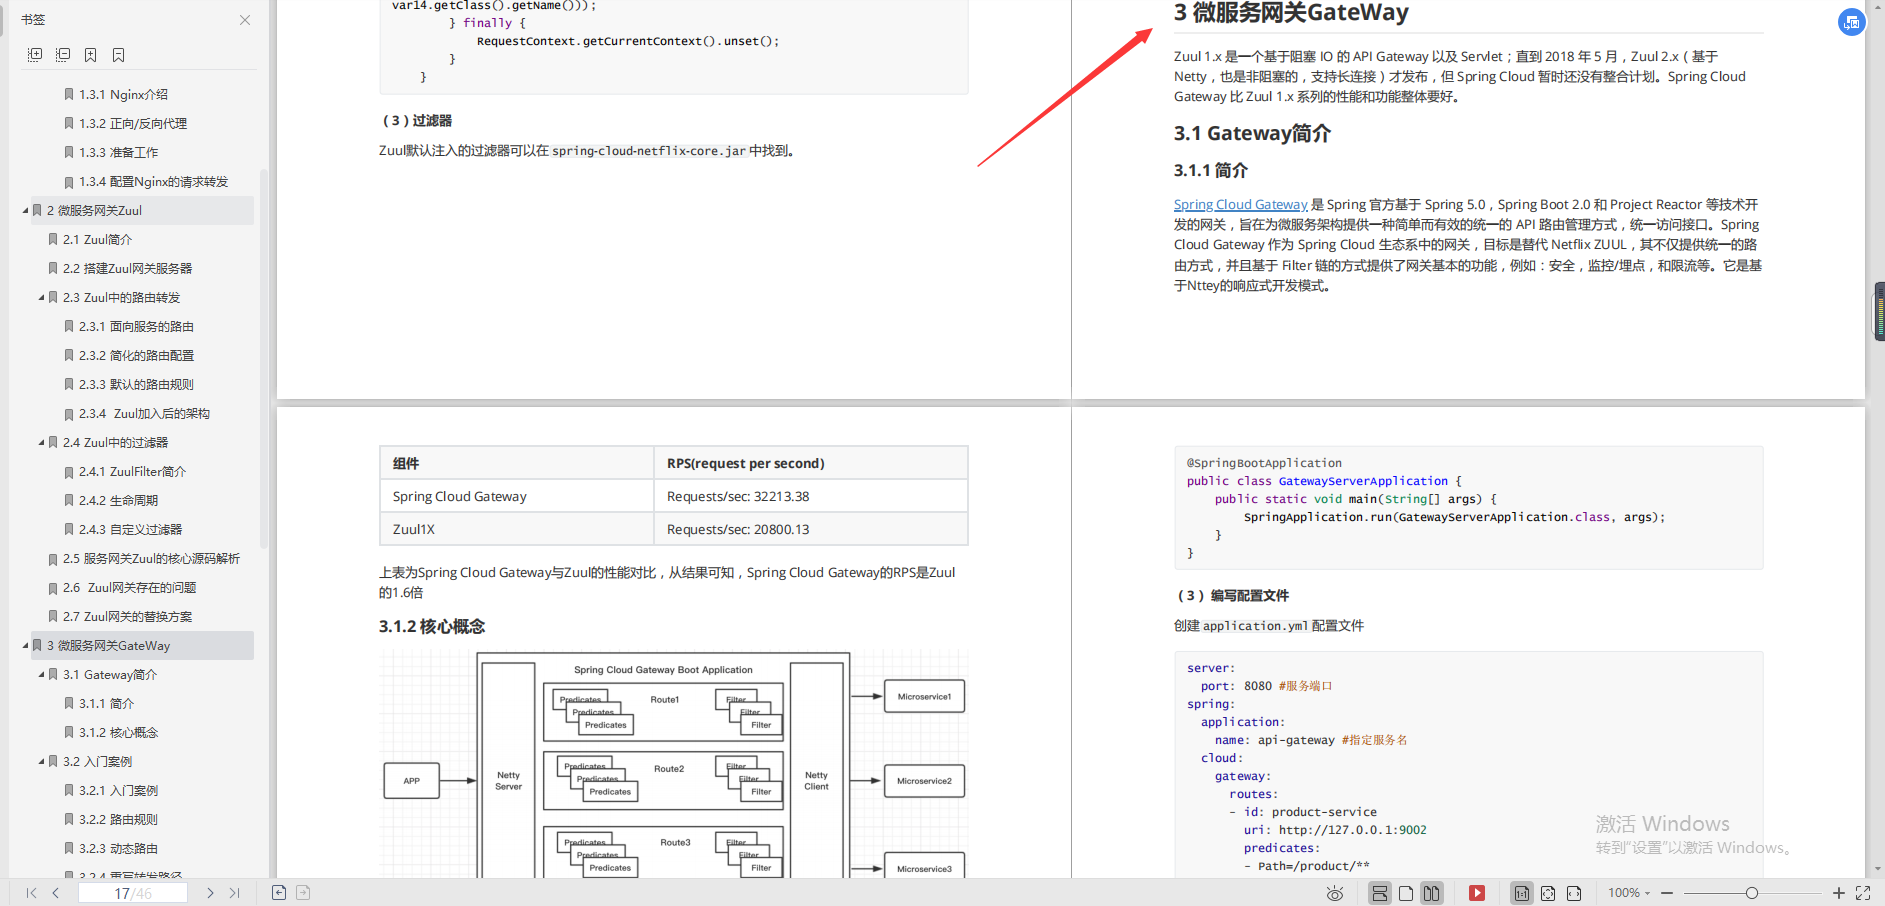Toggle two-page side-by-side layout

[1432, 893]
